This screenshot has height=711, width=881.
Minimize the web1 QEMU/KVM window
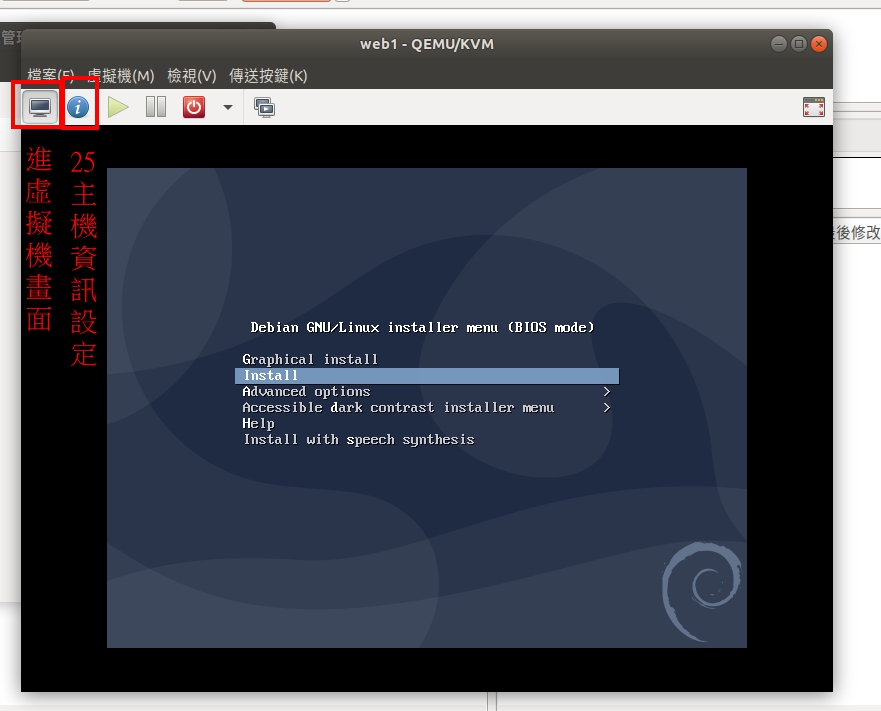pos(778,44)
